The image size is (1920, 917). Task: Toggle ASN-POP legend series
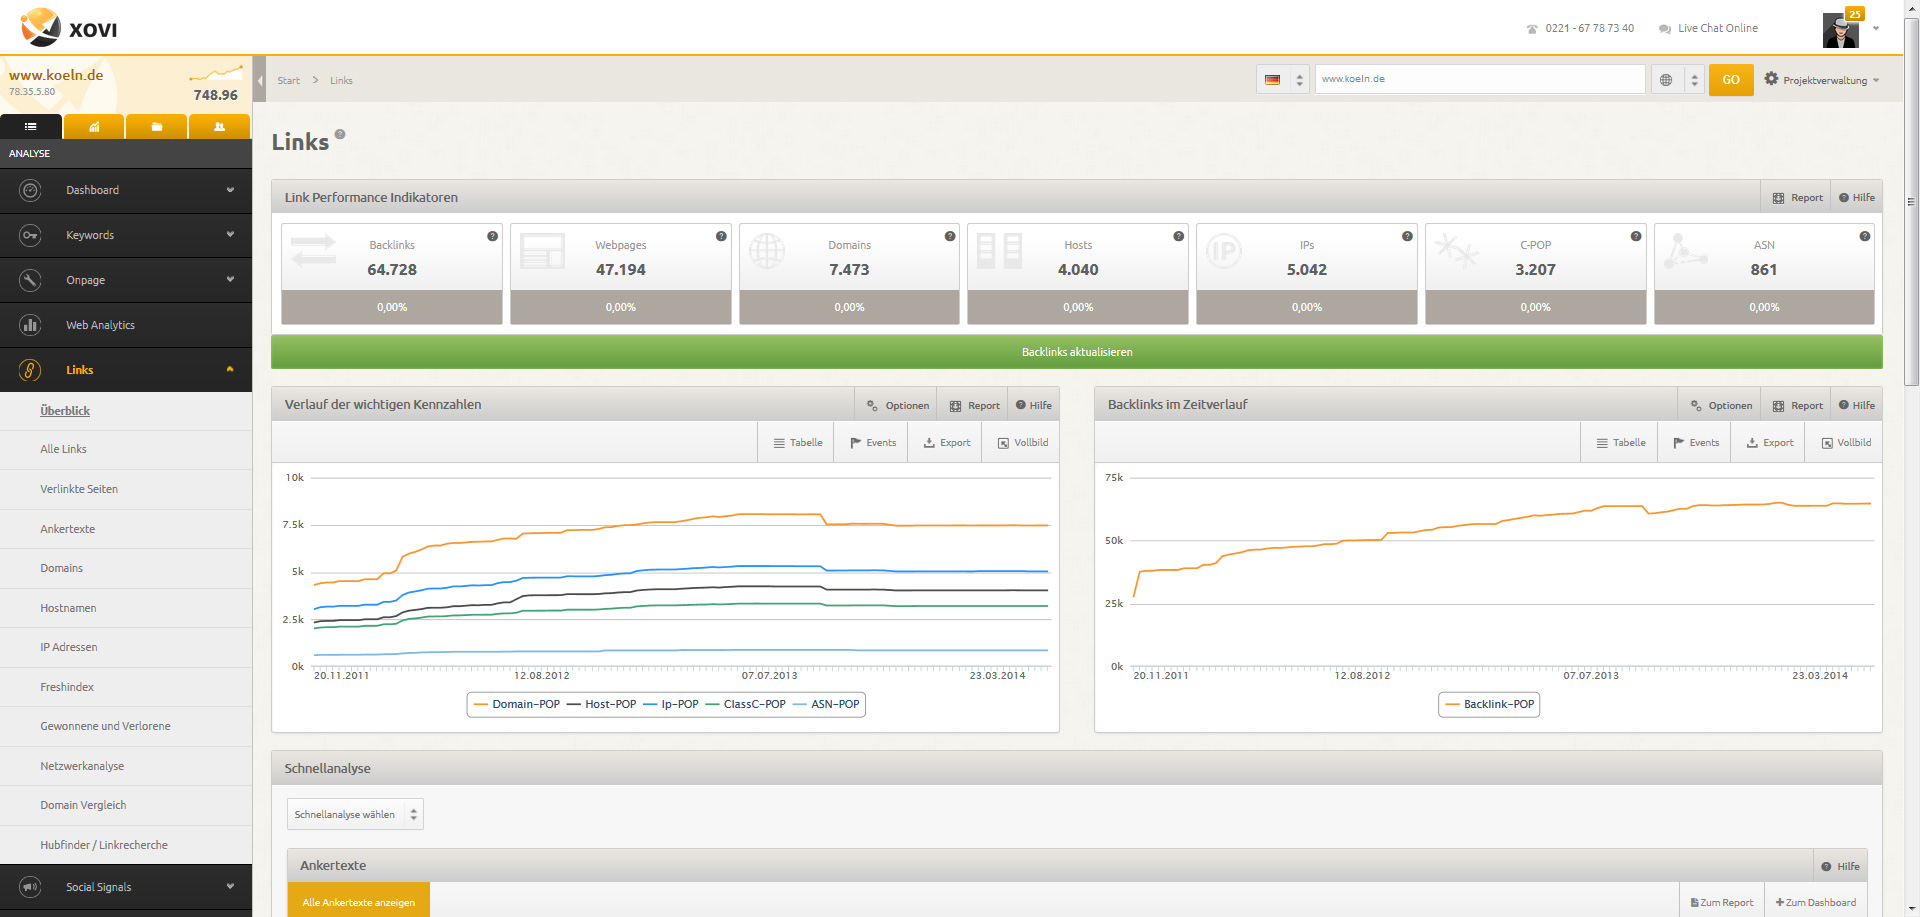tap(826, 704)
